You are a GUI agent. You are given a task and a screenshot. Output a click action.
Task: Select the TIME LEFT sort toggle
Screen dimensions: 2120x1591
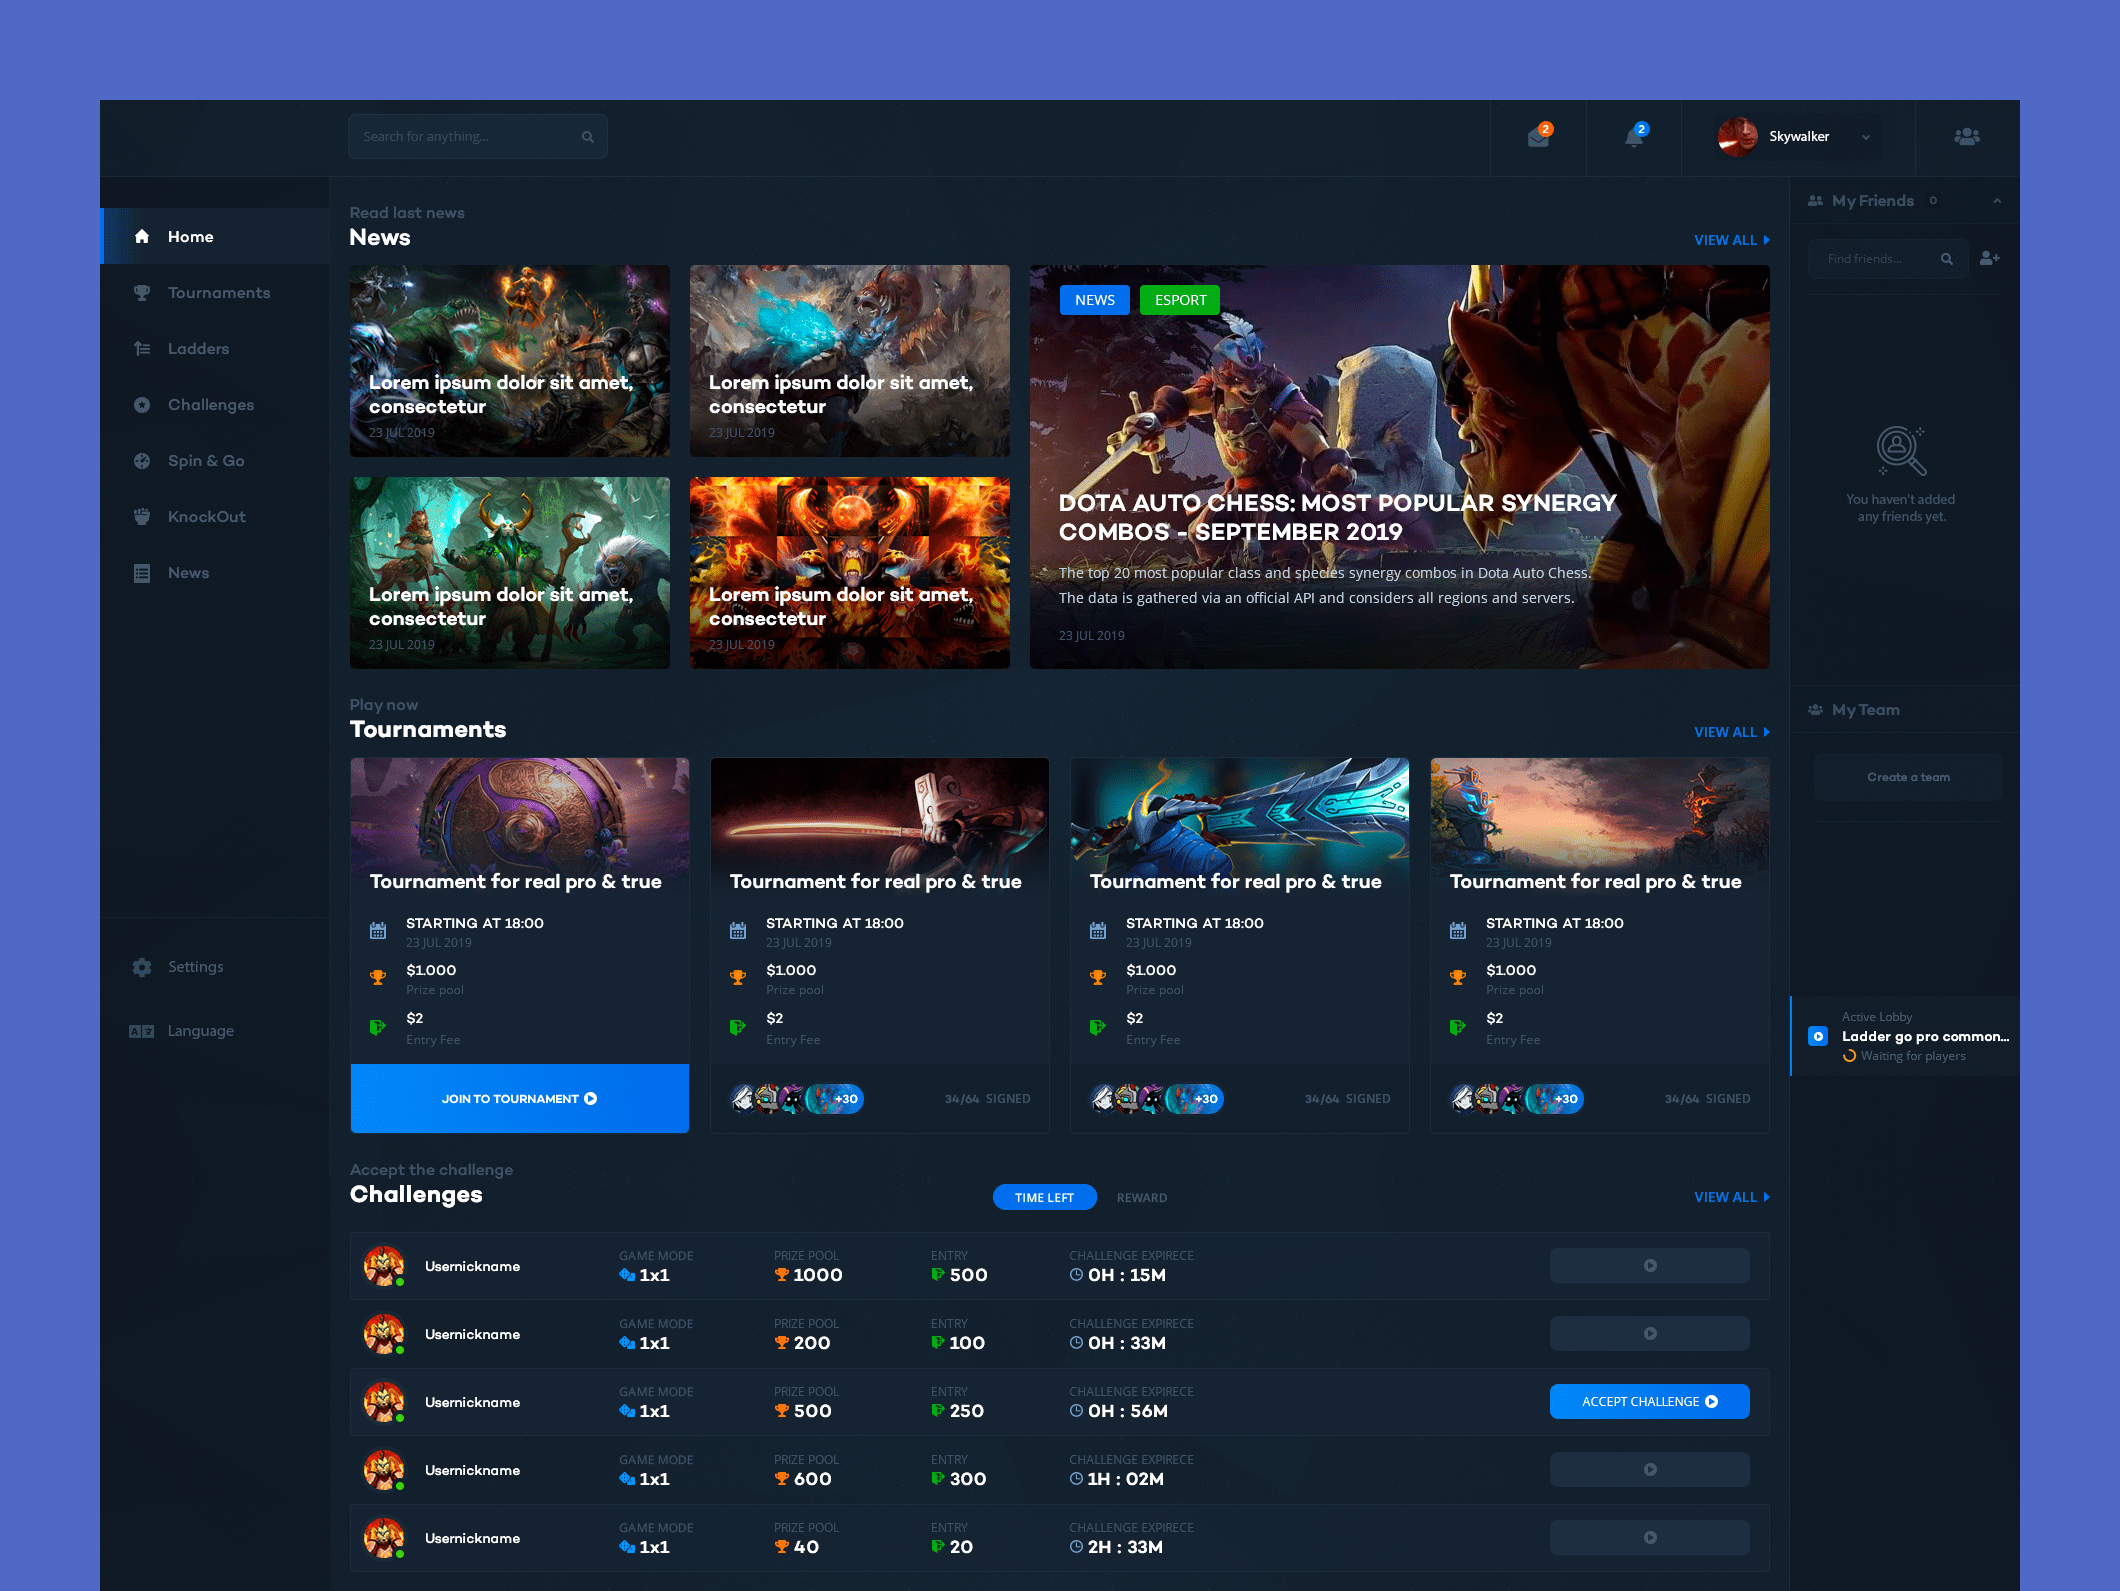point(1044,1197)
